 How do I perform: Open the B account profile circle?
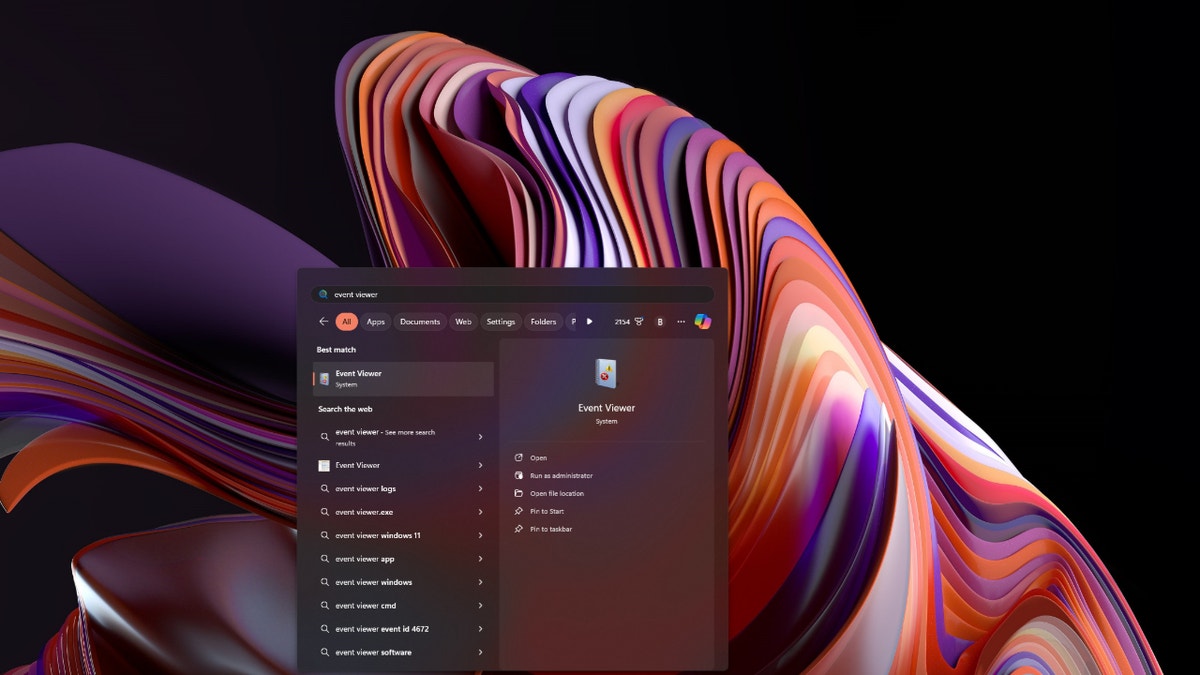[x=660, y=322]
